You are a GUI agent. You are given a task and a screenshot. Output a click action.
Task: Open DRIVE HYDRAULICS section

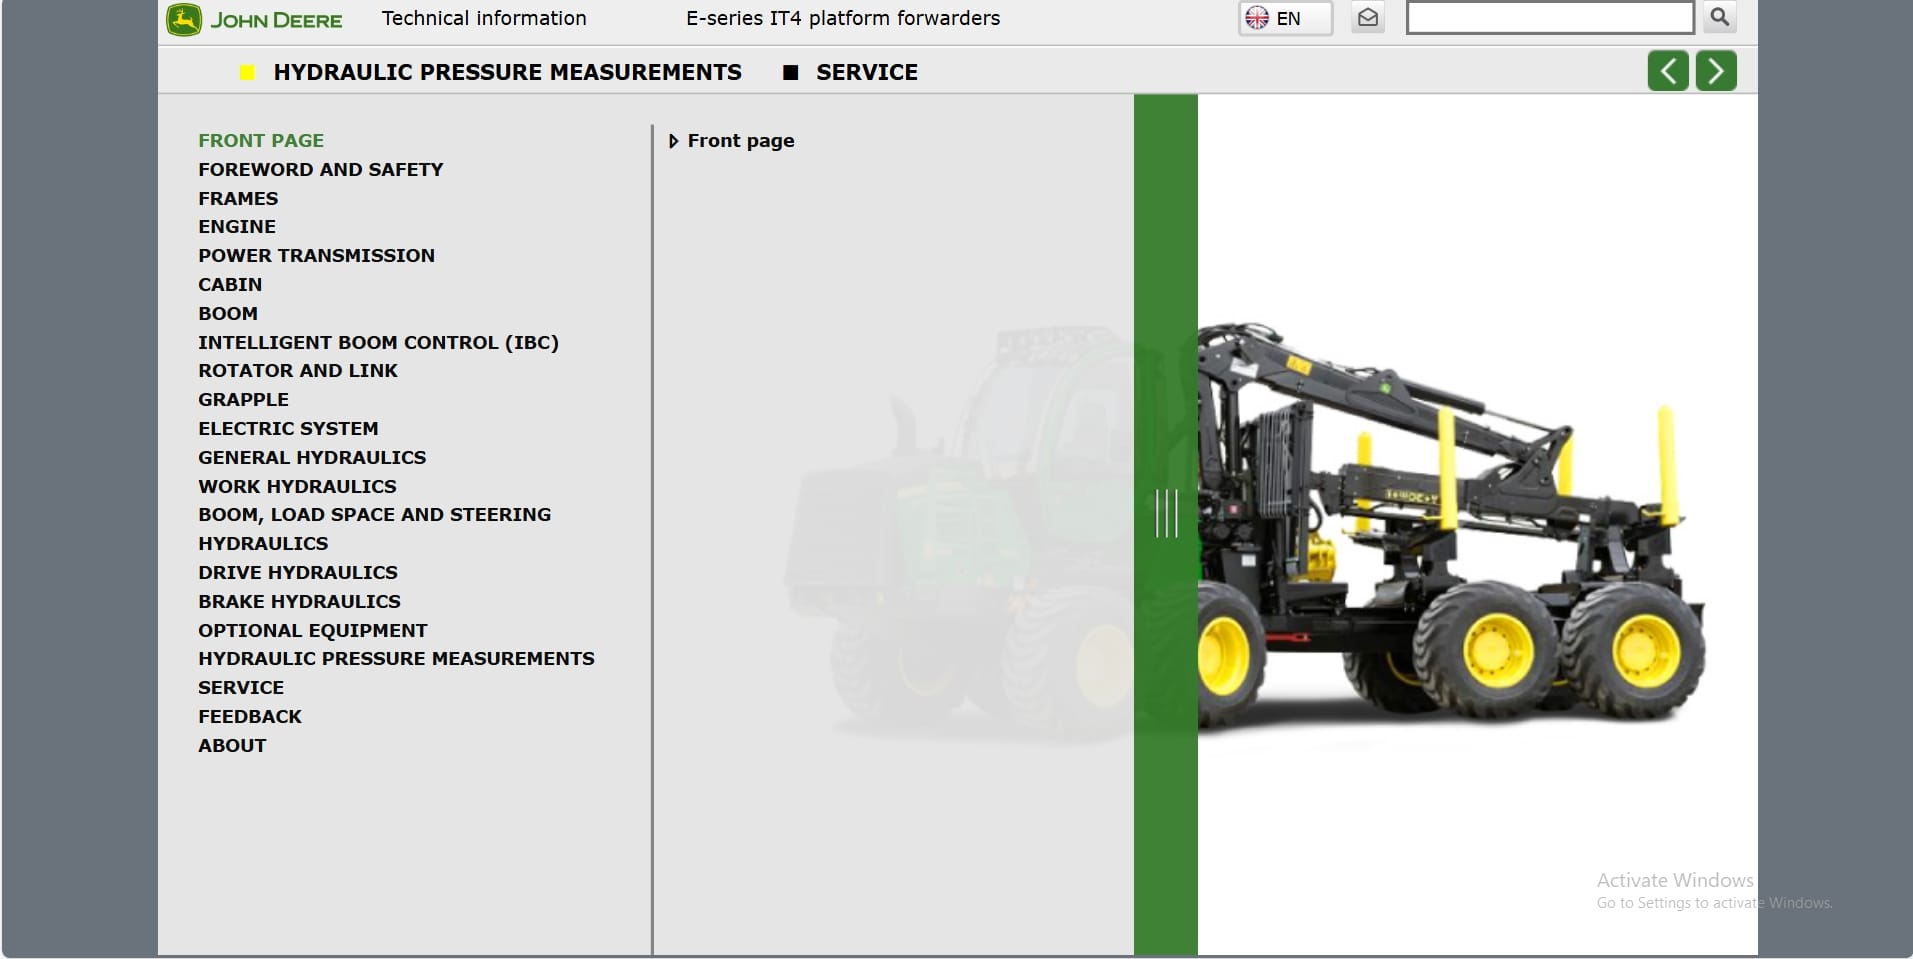298,573
